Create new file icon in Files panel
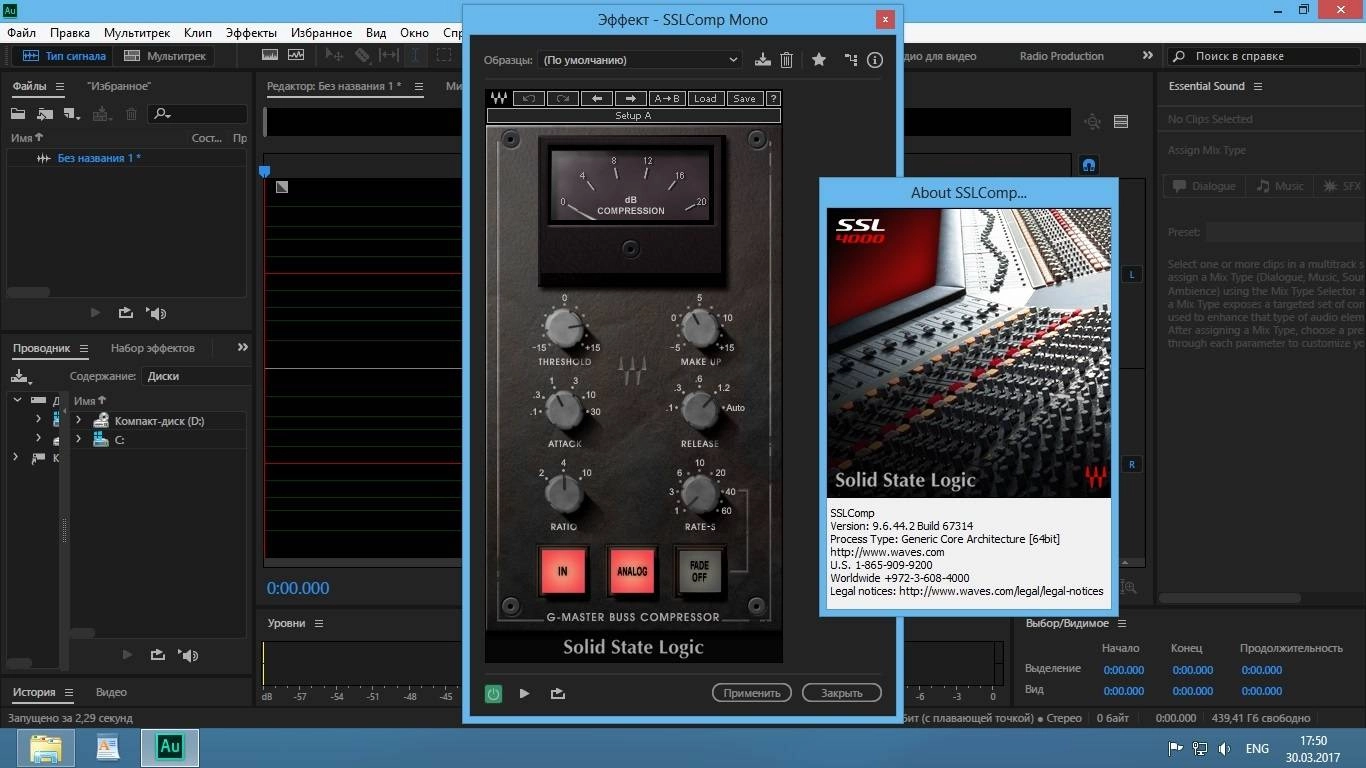The image size is (1366, 768). (71, 114)
